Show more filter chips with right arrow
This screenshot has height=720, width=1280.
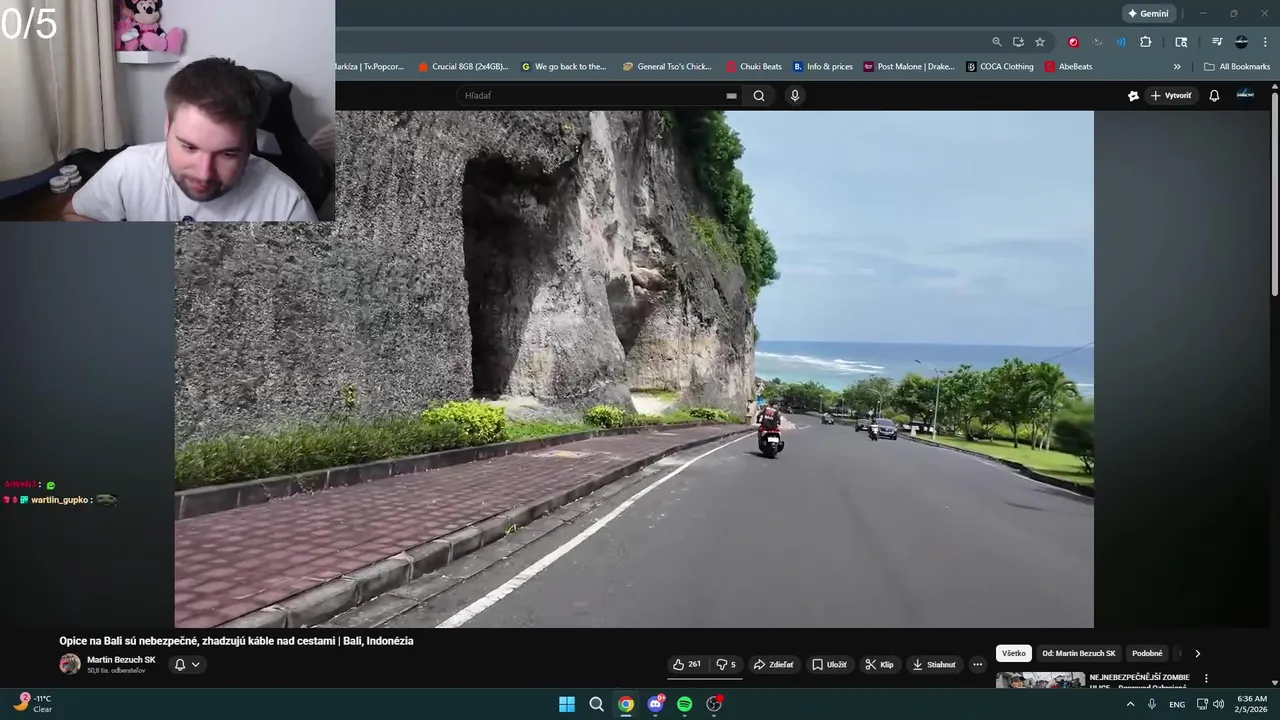1197,654
